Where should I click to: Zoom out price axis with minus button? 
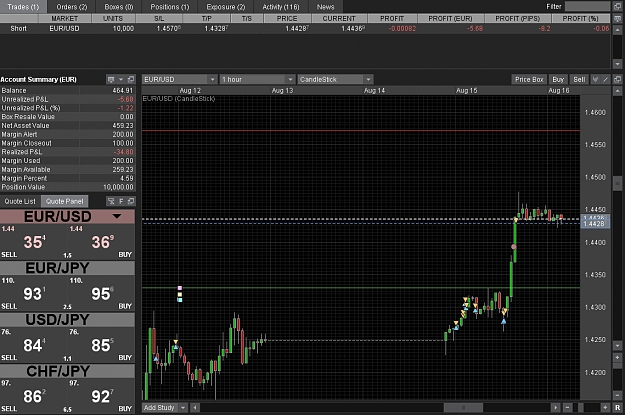(x=617, y=395)
